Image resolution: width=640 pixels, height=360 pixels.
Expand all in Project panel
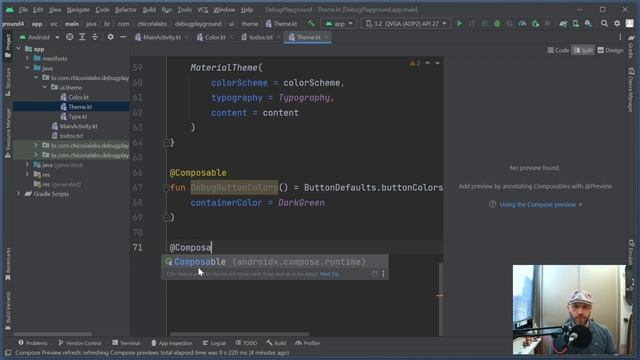[x=82, y=37]
